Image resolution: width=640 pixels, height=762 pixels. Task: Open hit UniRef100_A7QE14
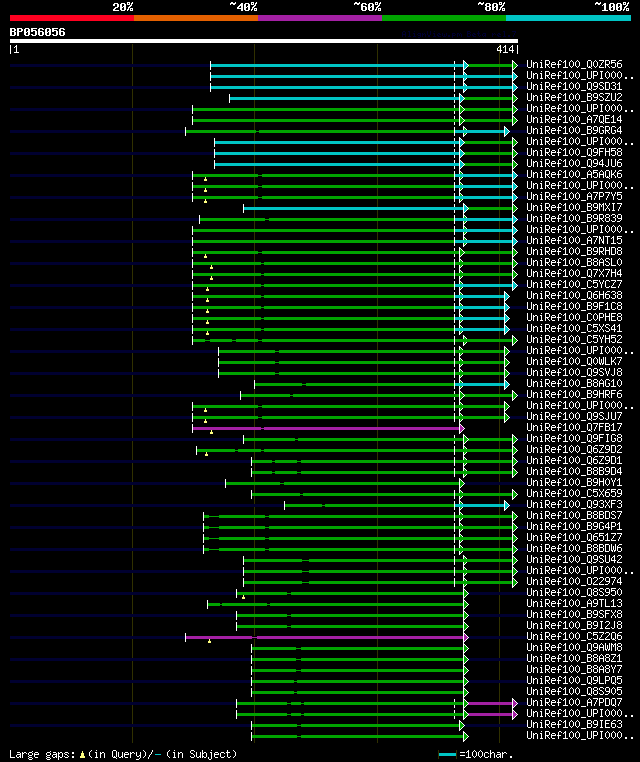coord(574,120)
